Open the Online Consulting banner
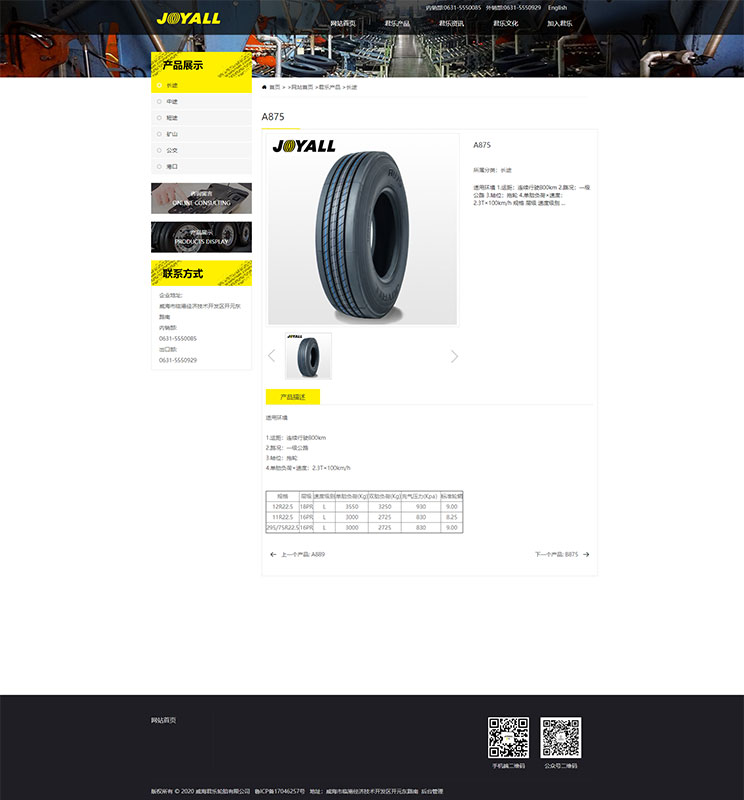This screenshot has width=744, height=800. pos(201,198)
